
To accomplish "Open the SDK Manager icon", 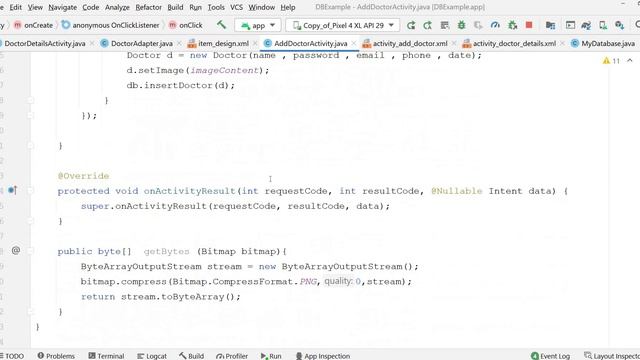I will point(620,25).
